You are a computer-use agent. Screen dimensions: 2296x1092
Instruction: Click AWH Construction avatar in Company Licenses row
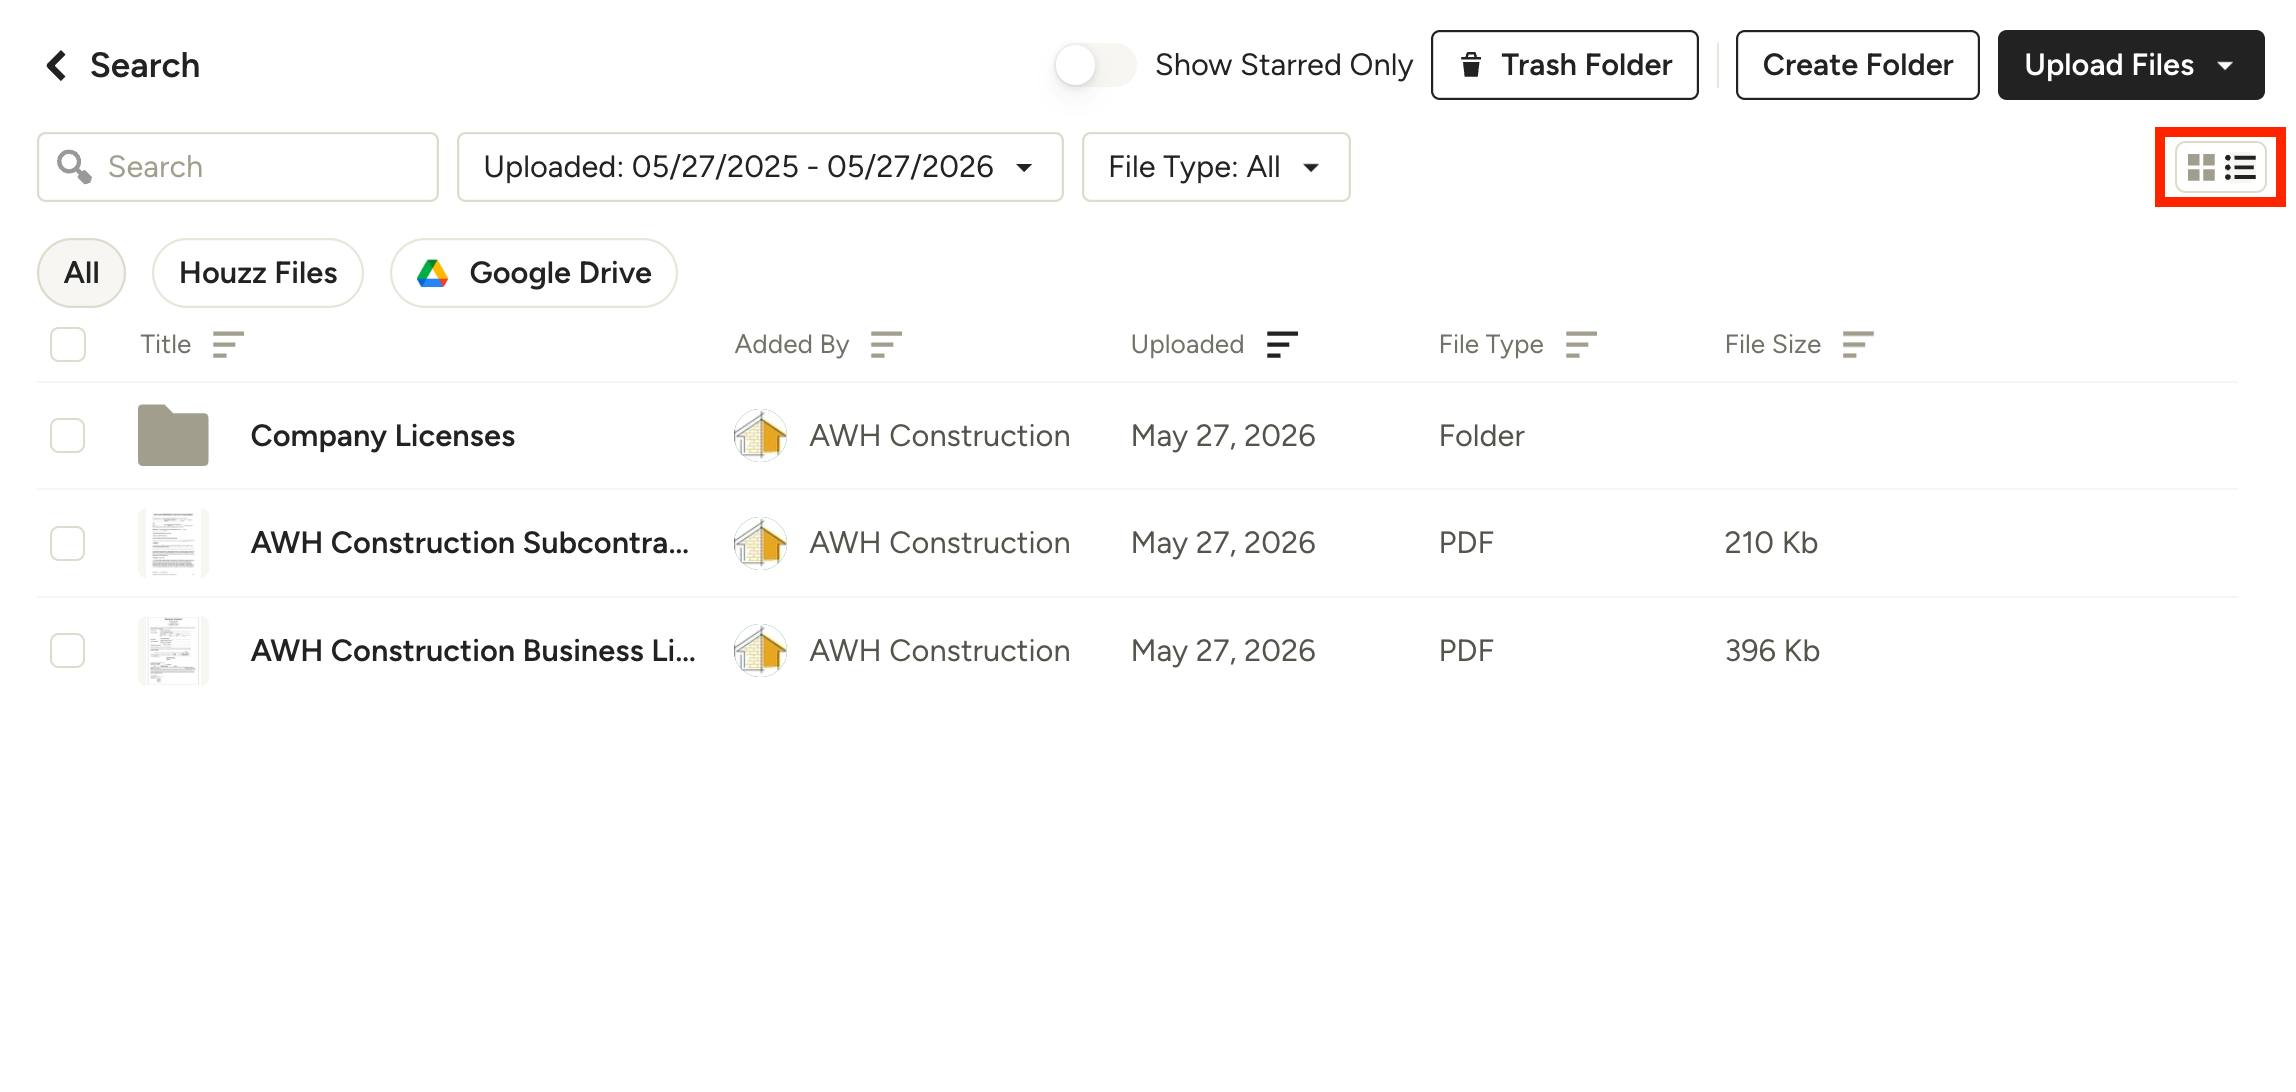tap(760, 436)
